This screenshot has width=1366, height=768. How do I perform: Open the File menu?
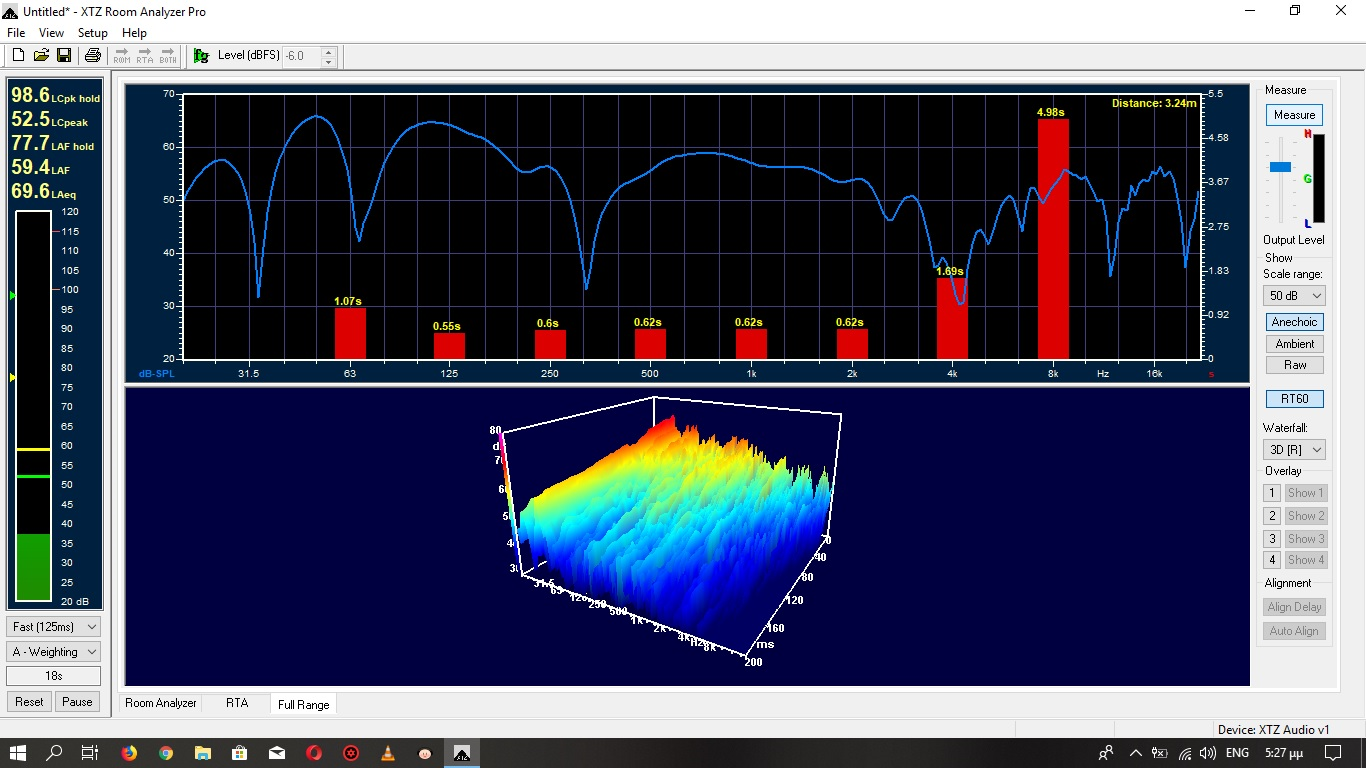pos(16,33)
